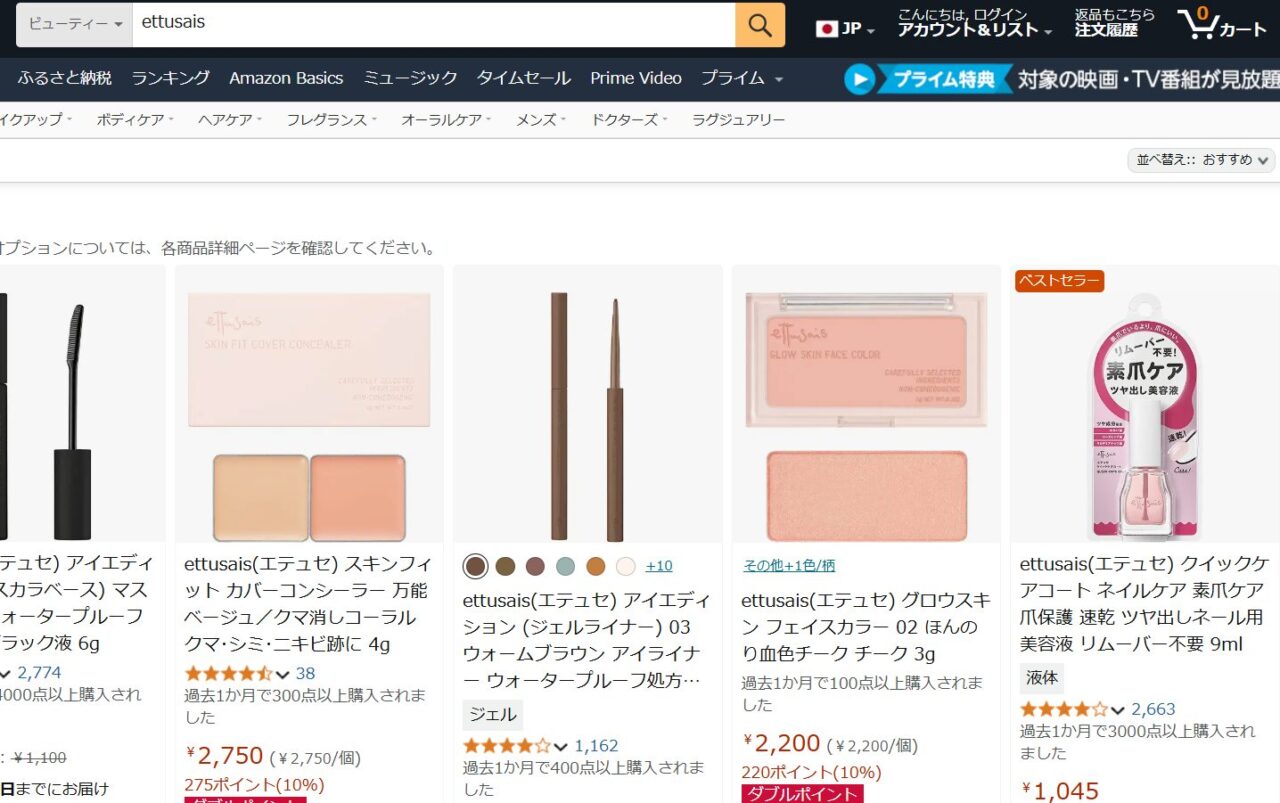Open スキンフィット カバーコンシーラー product title
1280x803 pixels.
(x=307, y=604)
